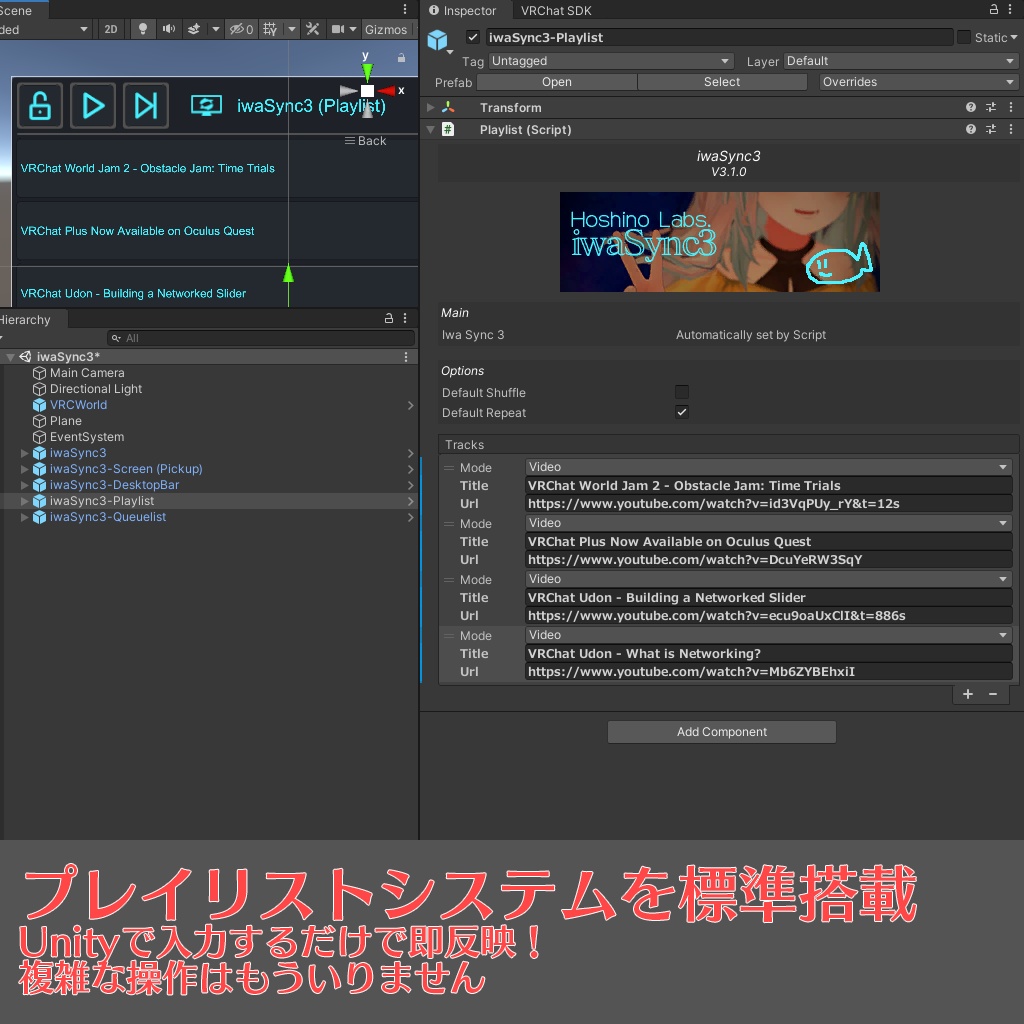Click the prefab Open button

tap(556, 82)
